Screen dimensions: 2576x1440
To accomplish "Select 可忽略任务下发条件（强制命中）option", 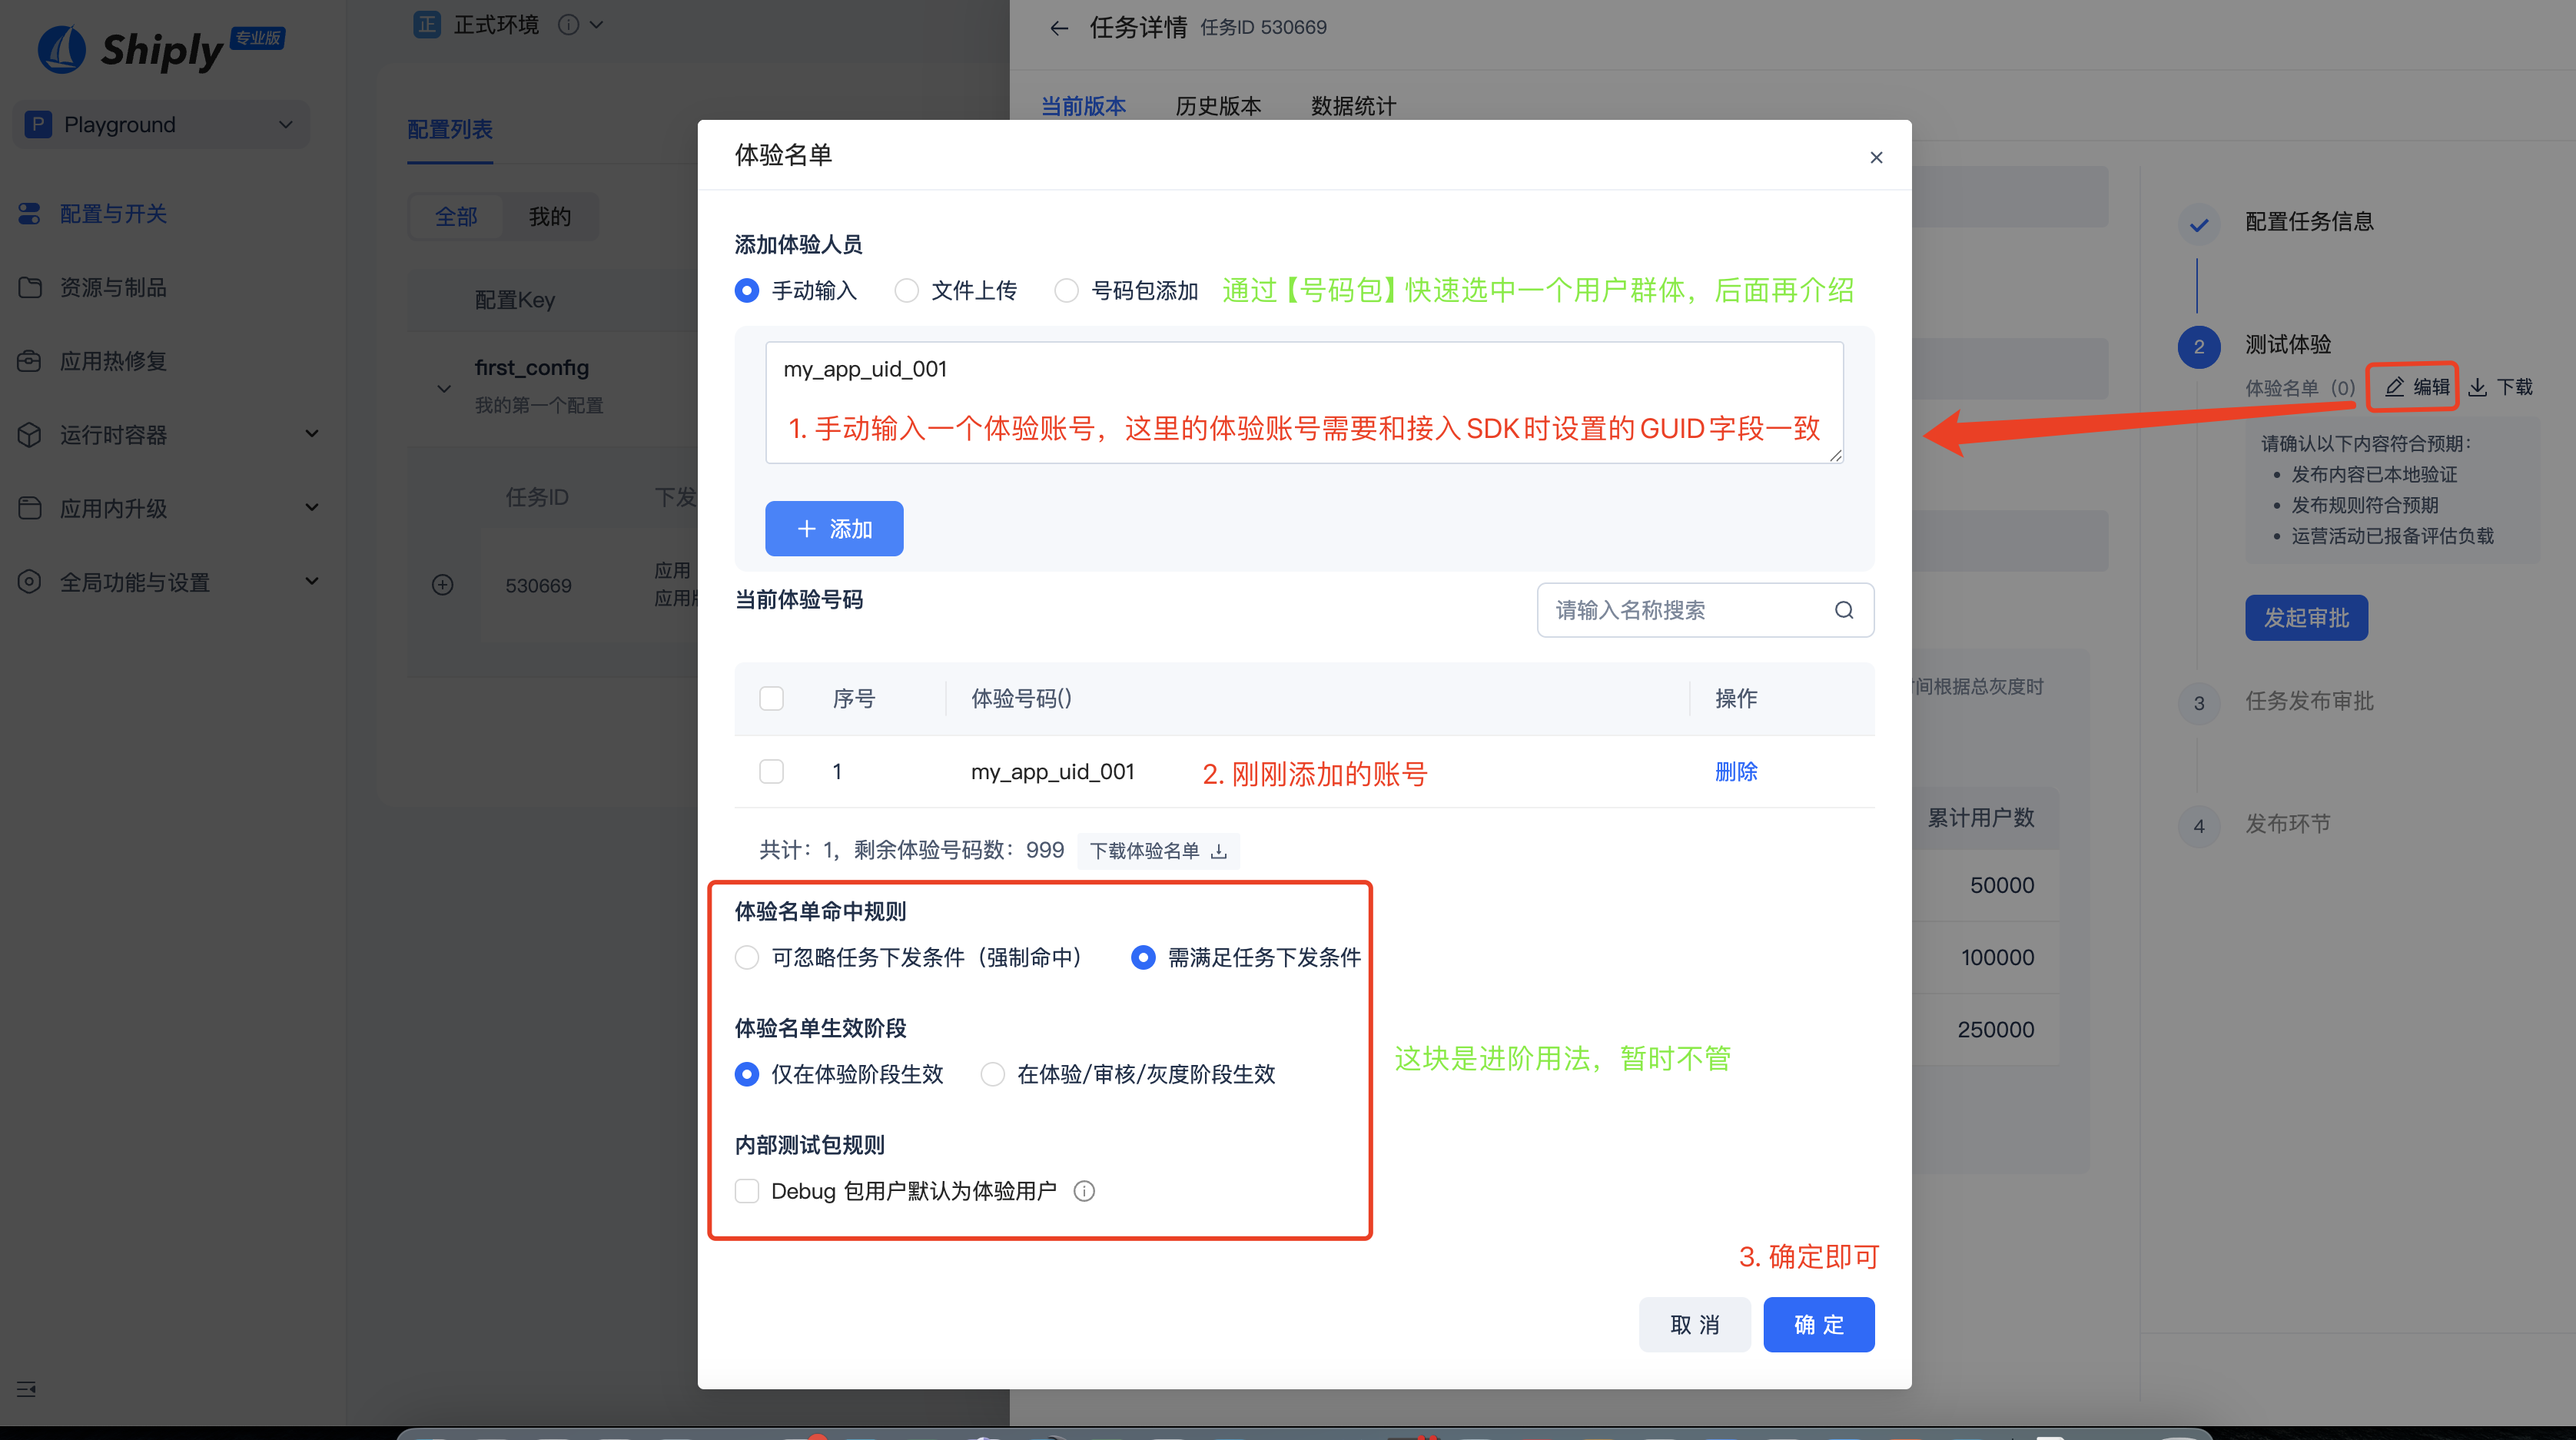I will pos(747,957).
